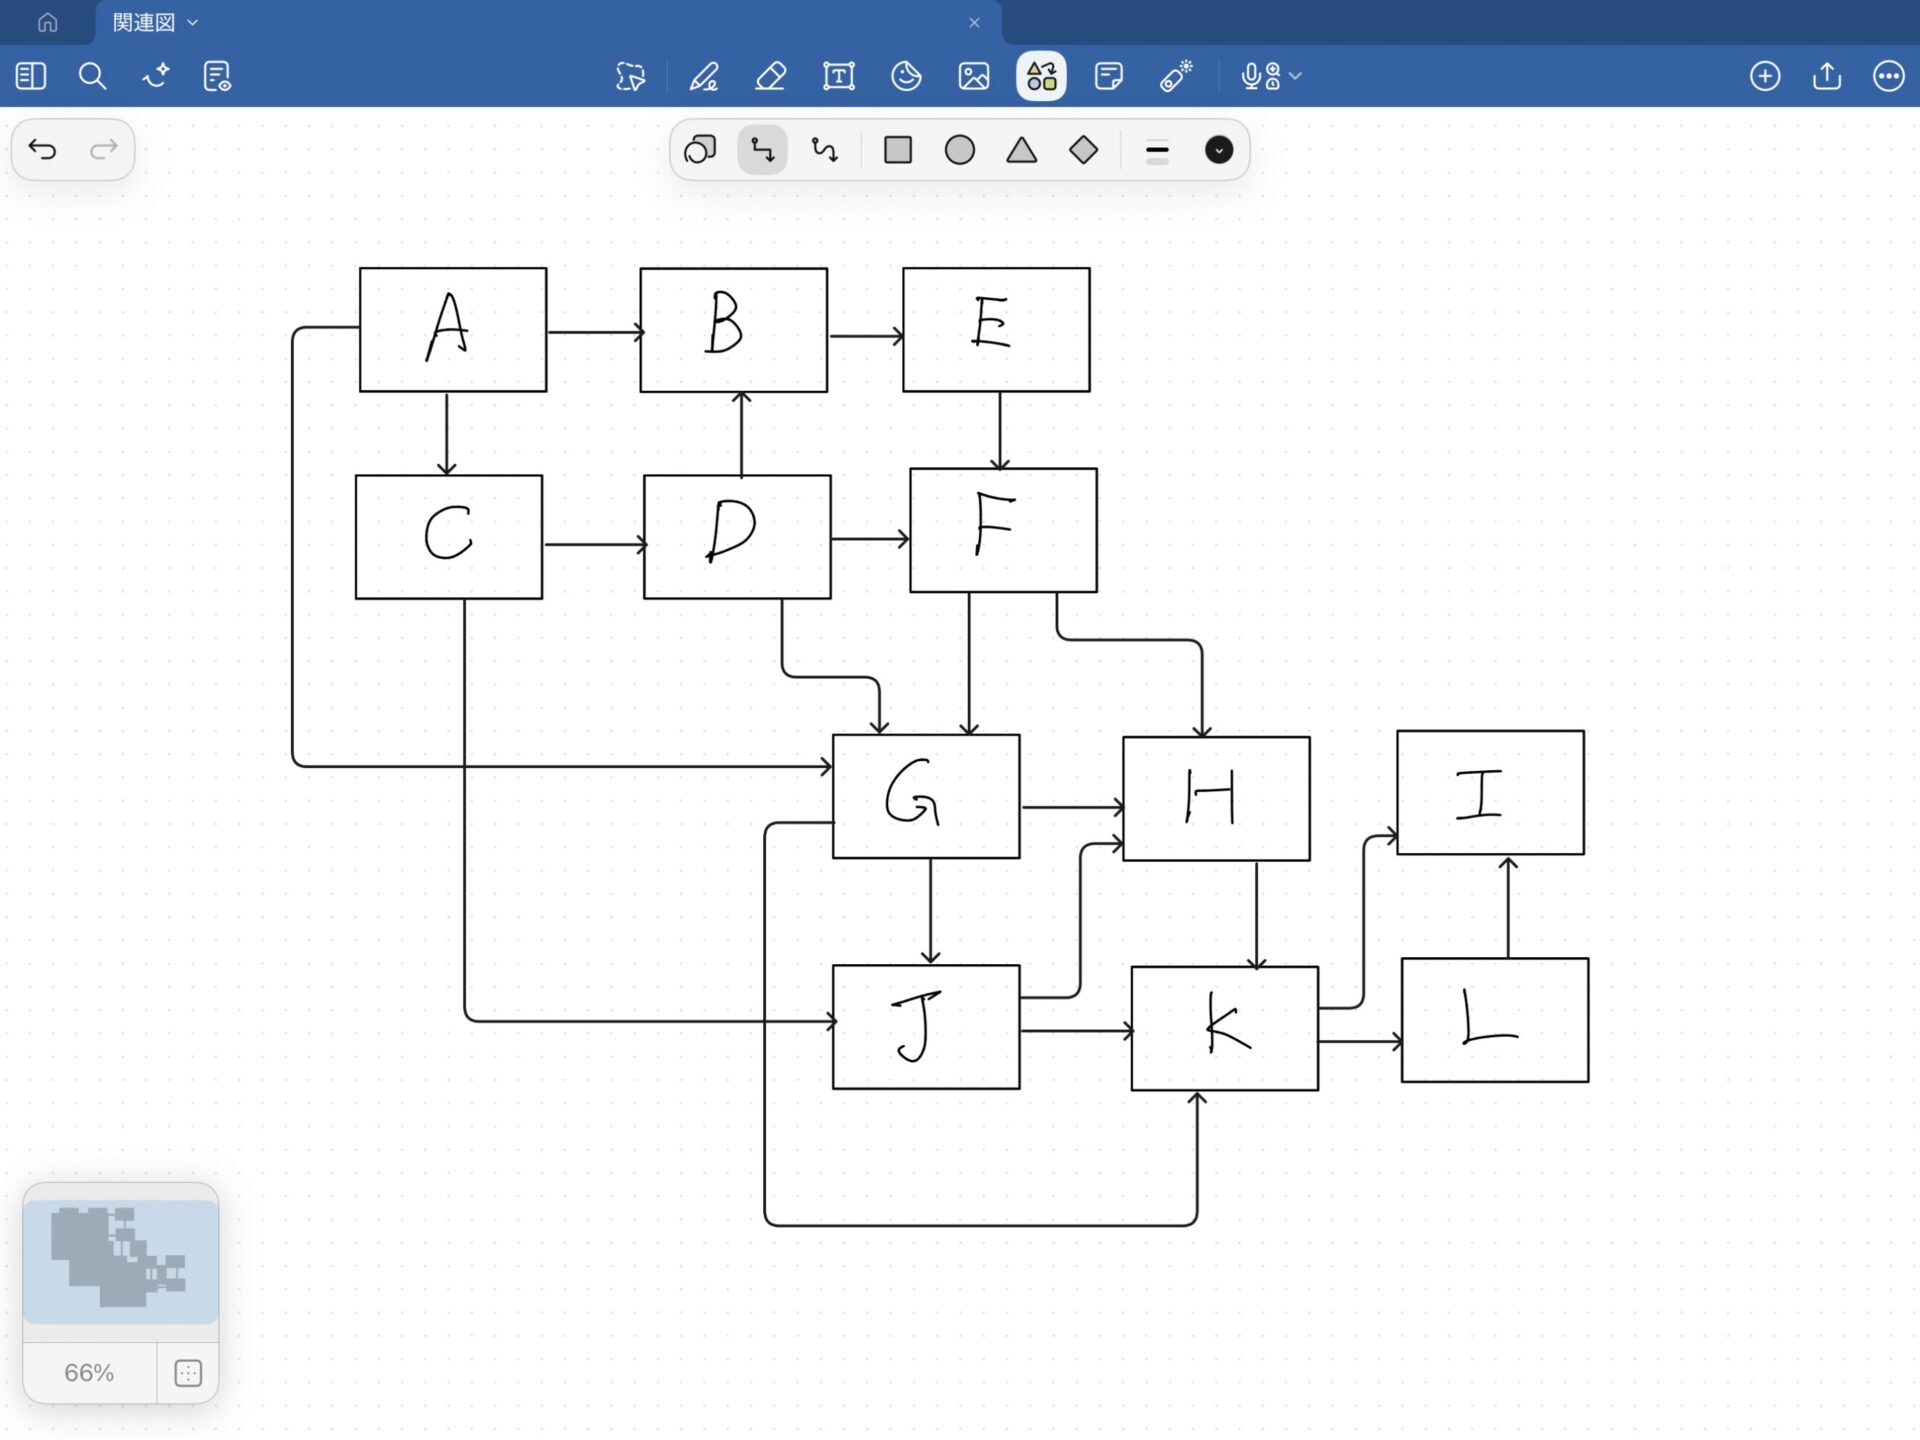Open the stroke thickness options
1920x1440 pixels.
[1157, 151]
